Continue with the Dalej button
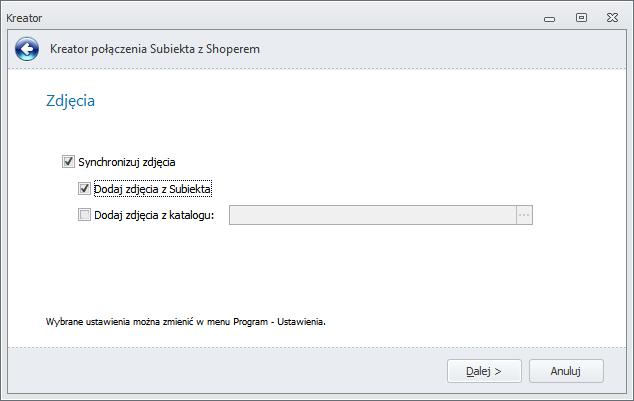This screenshot has height=401, width=634. pyautogui.click(x=484, y=371)
